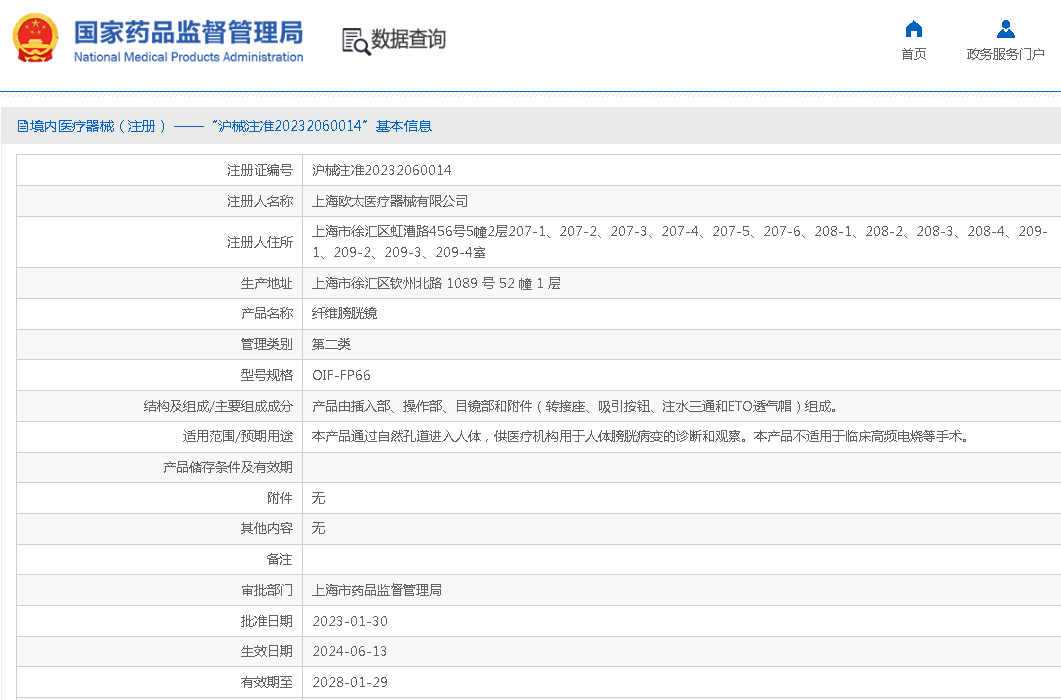Go to 数据查询 section title
The width and height of the screenshot is (1061, 700).
408,39
